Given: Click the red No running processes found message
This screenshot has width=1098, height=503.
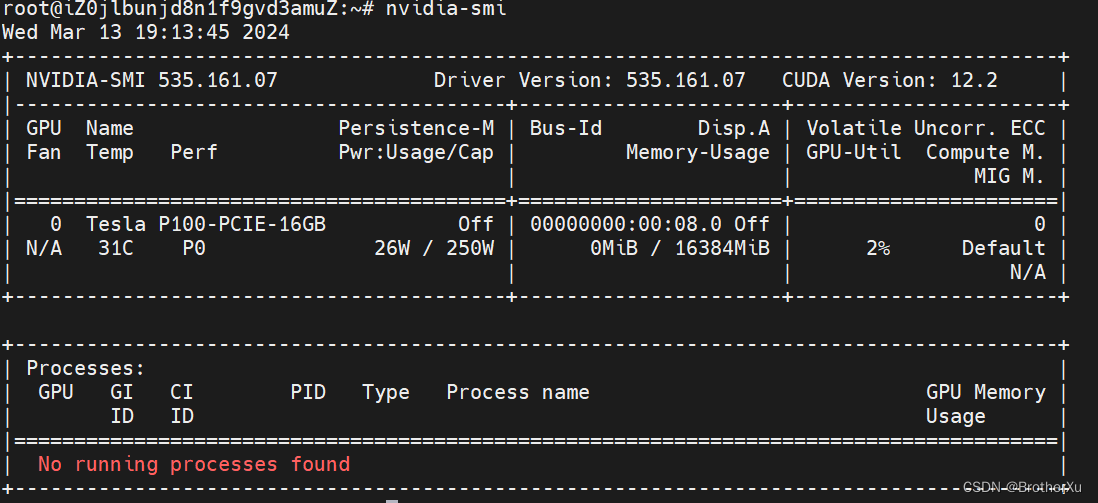Looking at the screenshot, I should click(194, 464).
